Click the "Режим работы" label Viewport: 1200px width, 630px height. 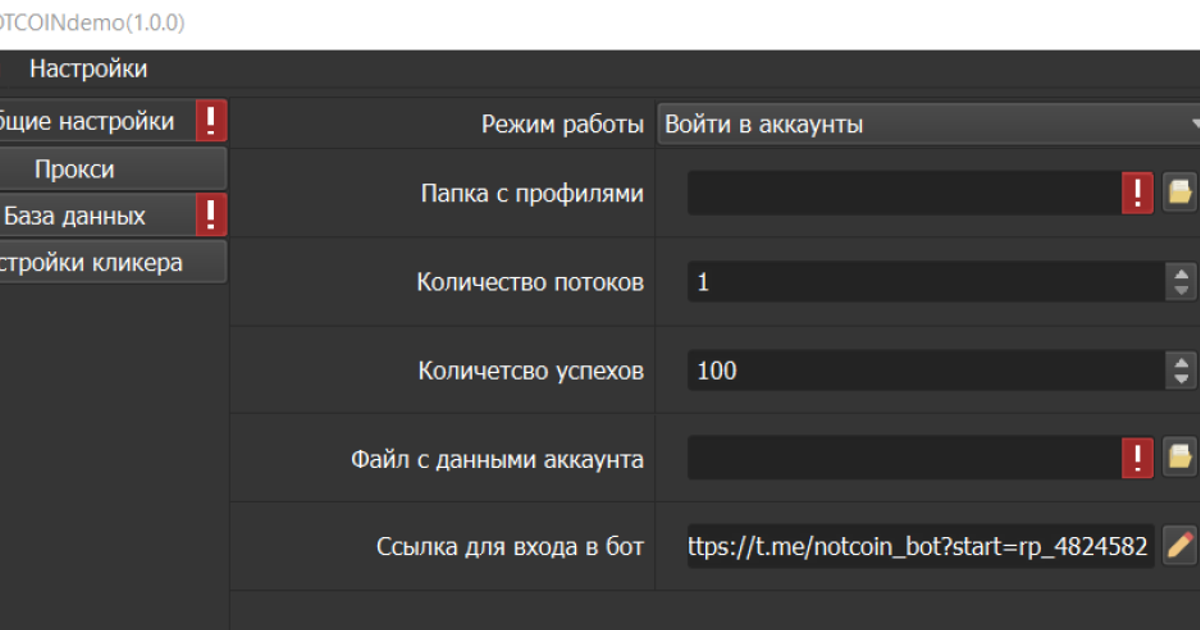tap(563, 125)
